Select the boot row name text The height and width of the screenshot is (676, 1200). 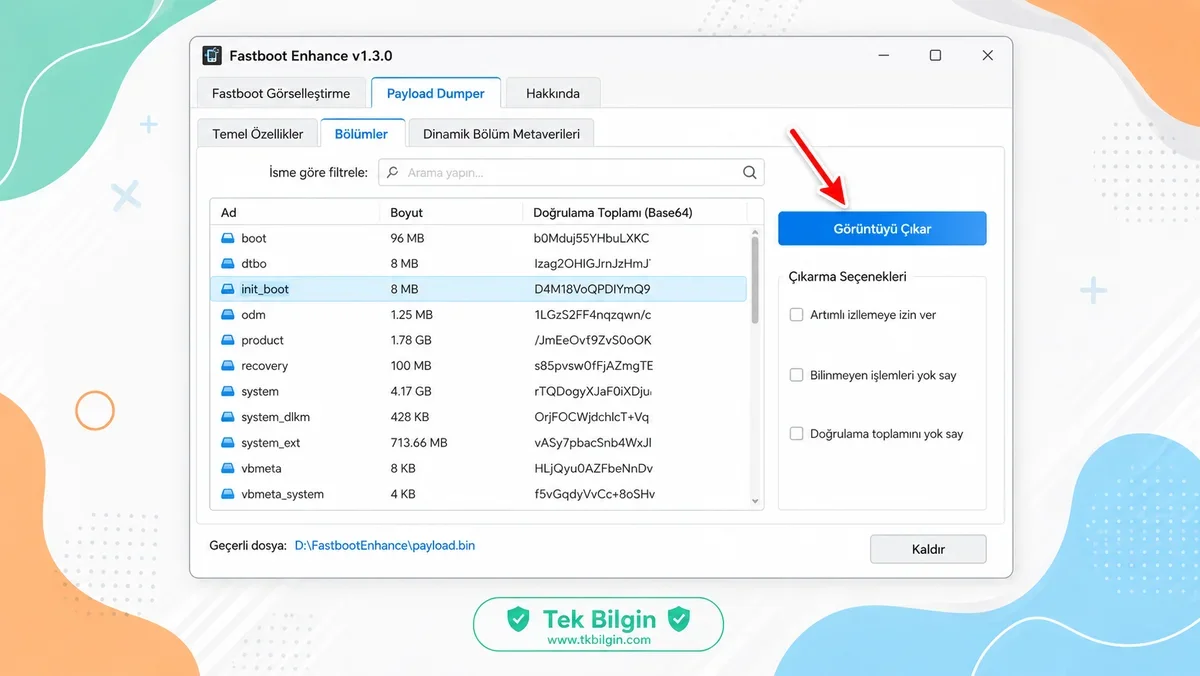tap(254, 238)
